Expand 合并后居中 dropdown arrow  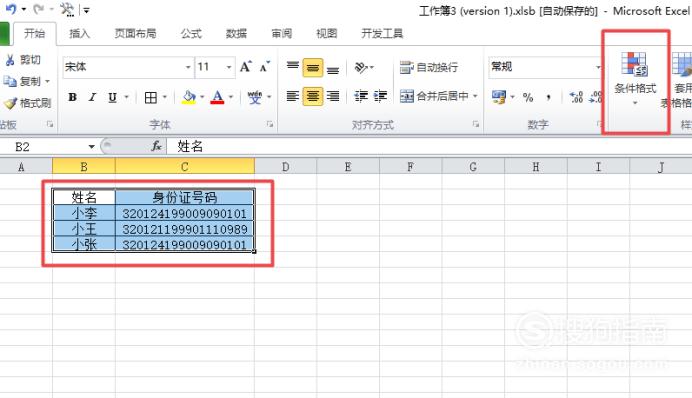[x=475, y=96]
